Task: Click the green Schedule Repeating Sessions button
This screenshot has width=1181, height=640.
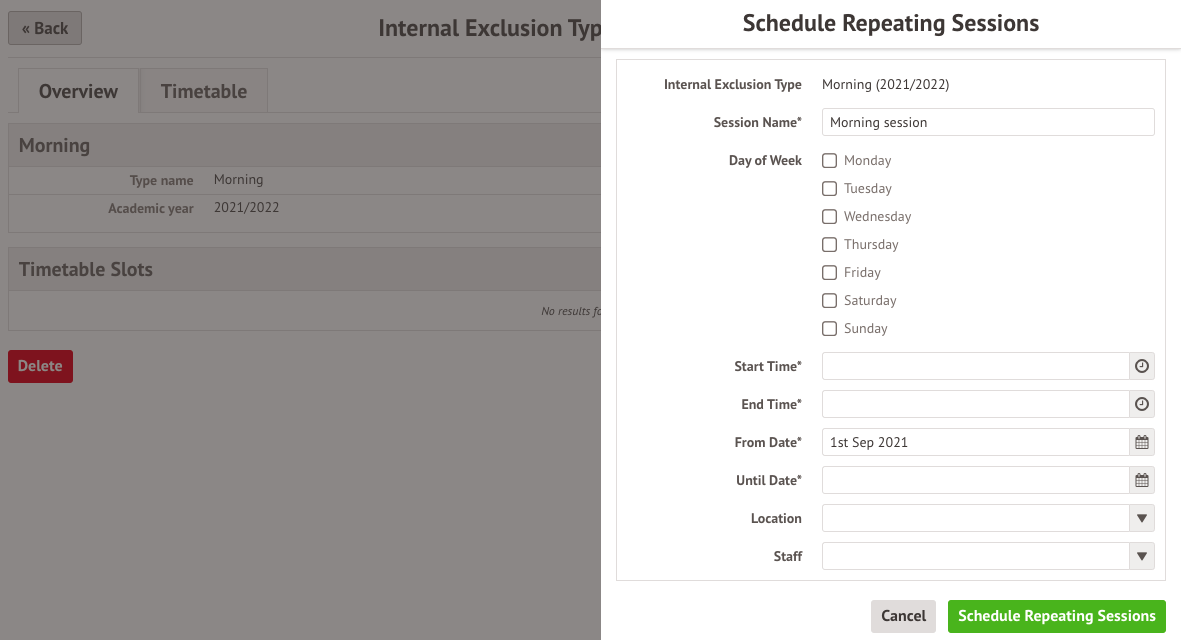Action: click(1057, 616)
